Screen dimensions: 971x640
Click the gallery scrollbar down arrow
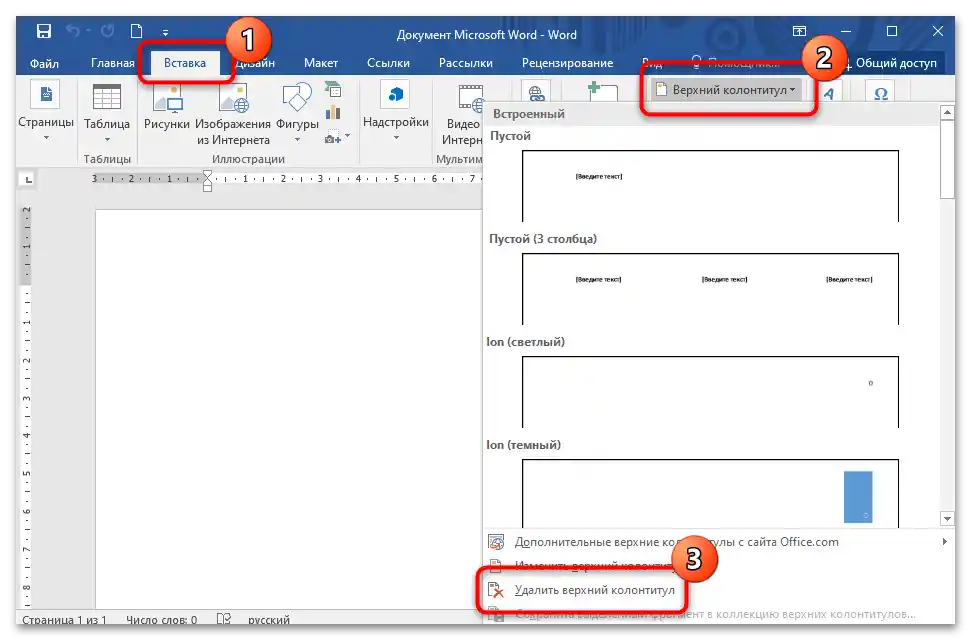coord(947,518)
